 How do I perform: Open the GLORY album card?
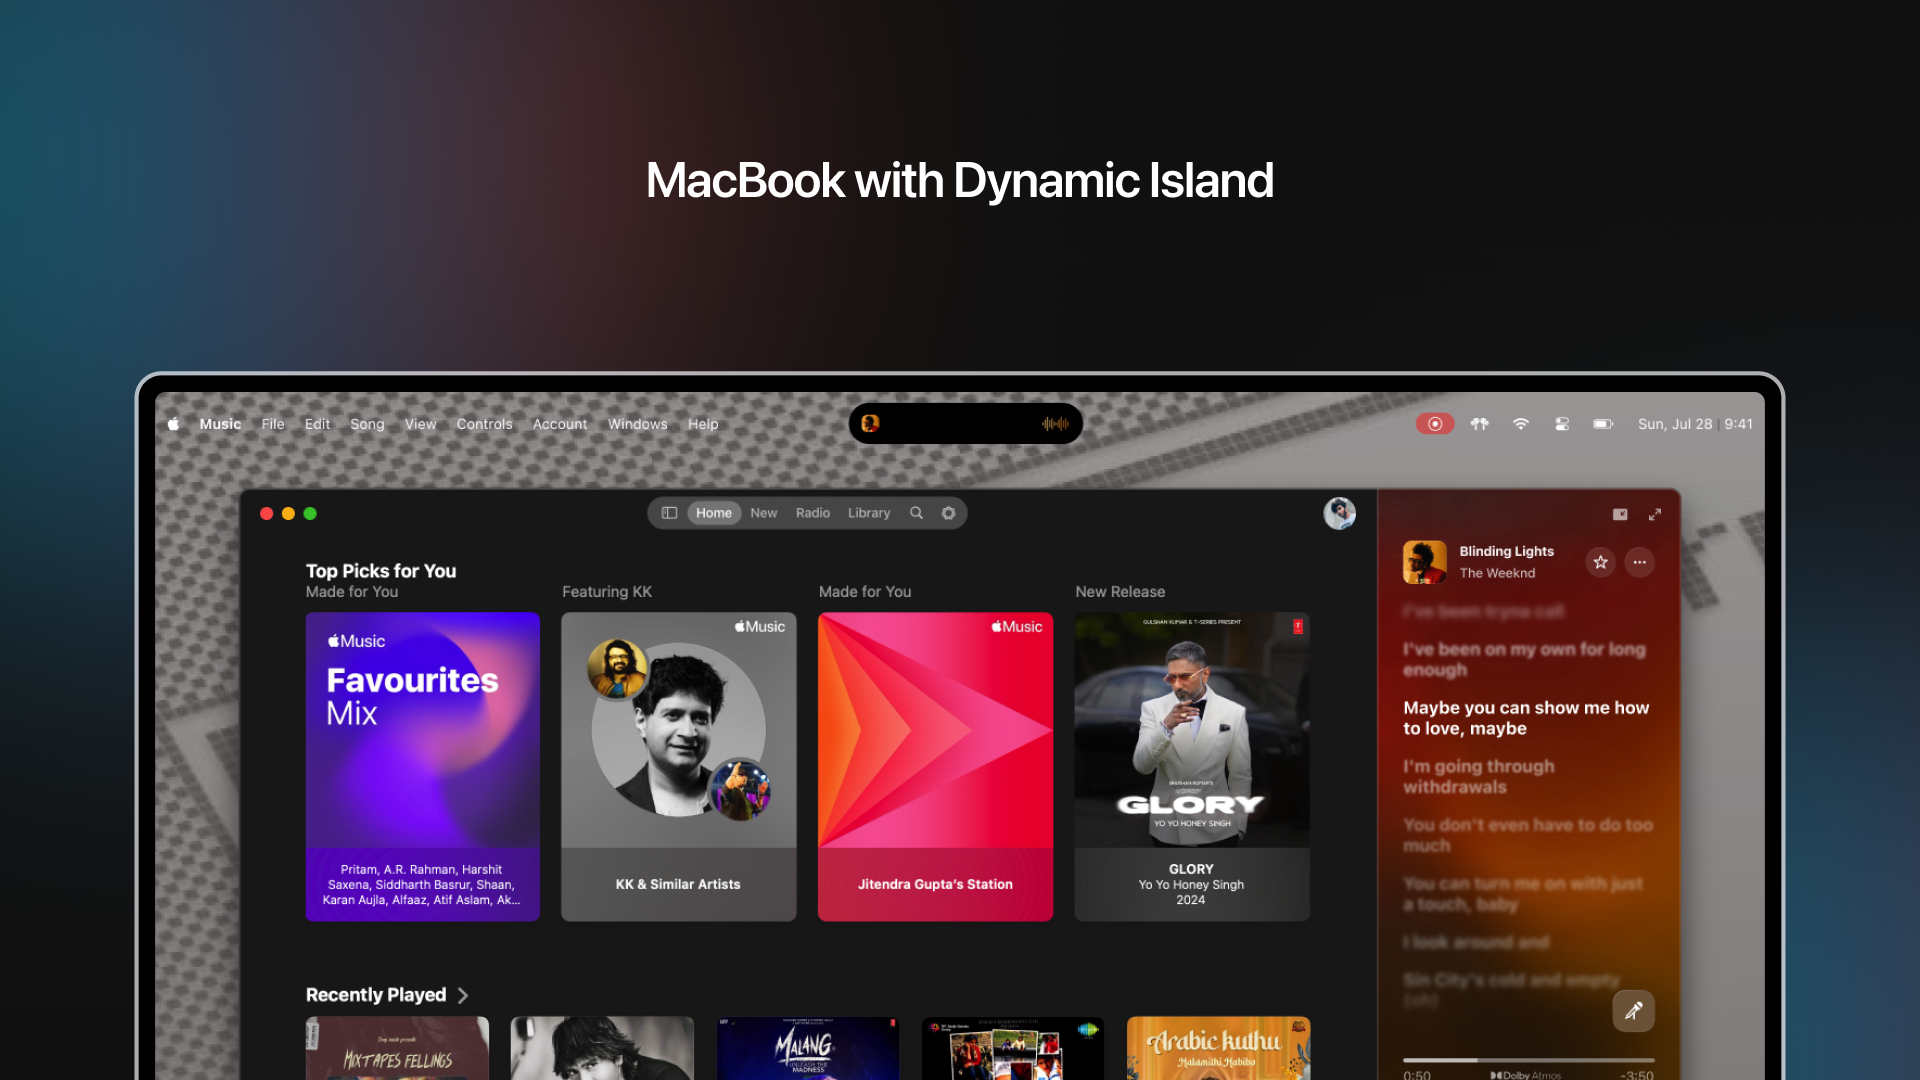coord(1192,766)
